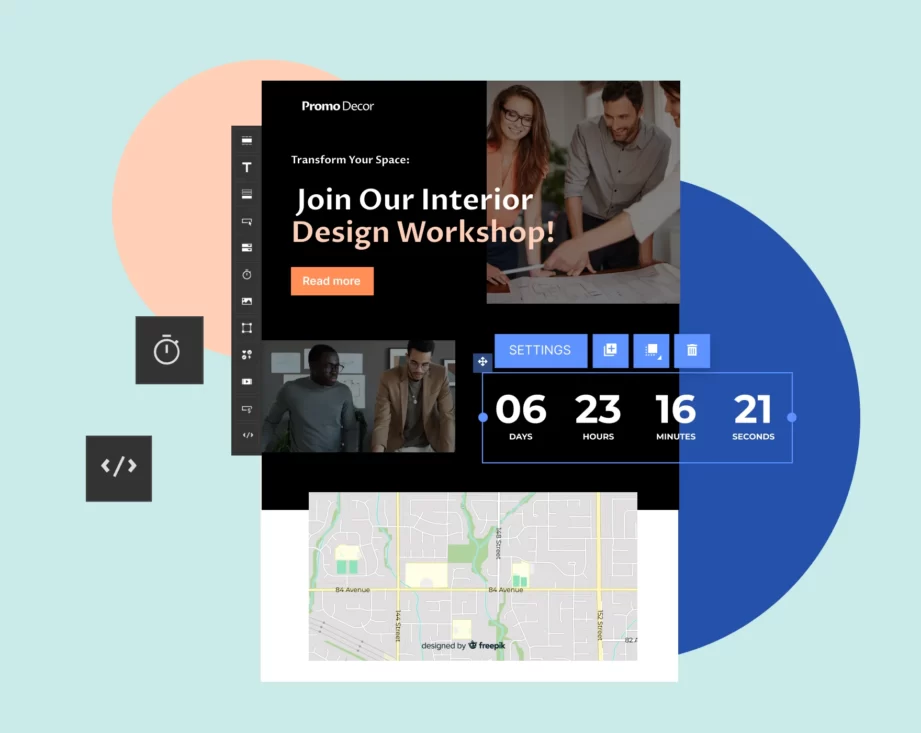Choose the Button block tool in sidebar
The image size is (921, 733).
tap(246, 221)
